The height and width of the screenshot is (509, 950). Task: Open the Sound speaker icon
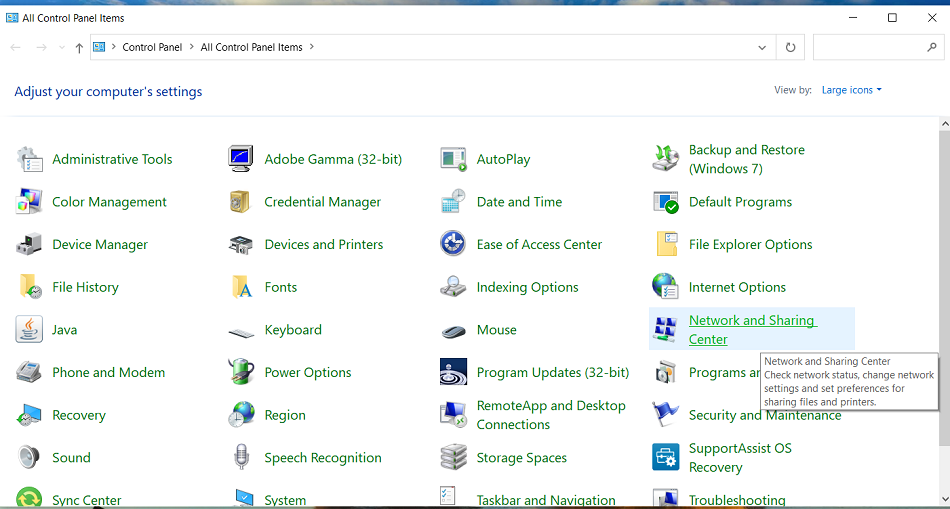coord(29,458)
